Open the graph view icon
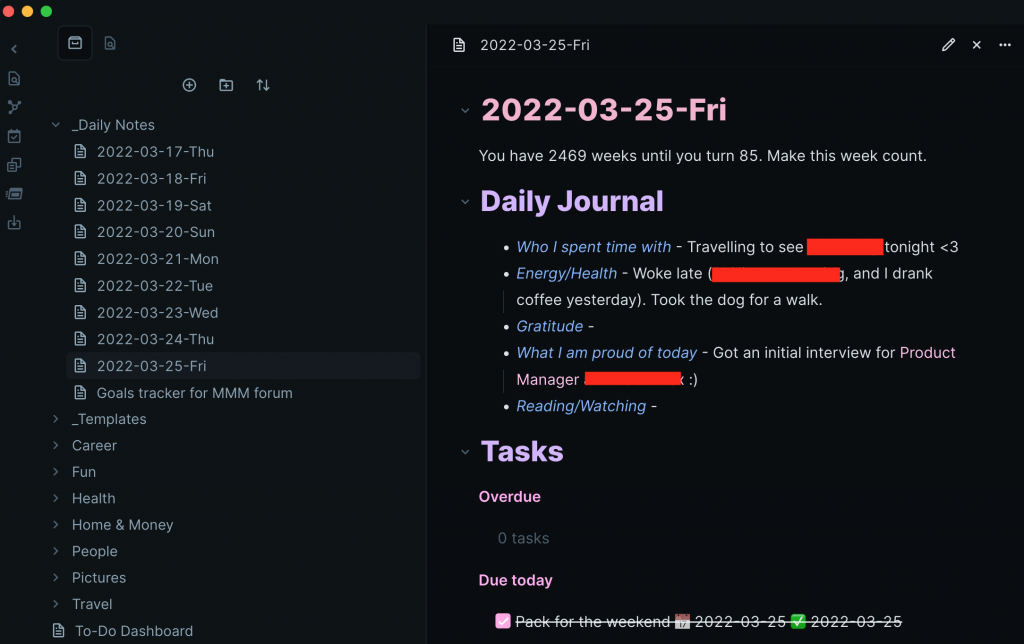Image resolution: width=1024 pixels, height=644 pixels. (x=14, y=107)
